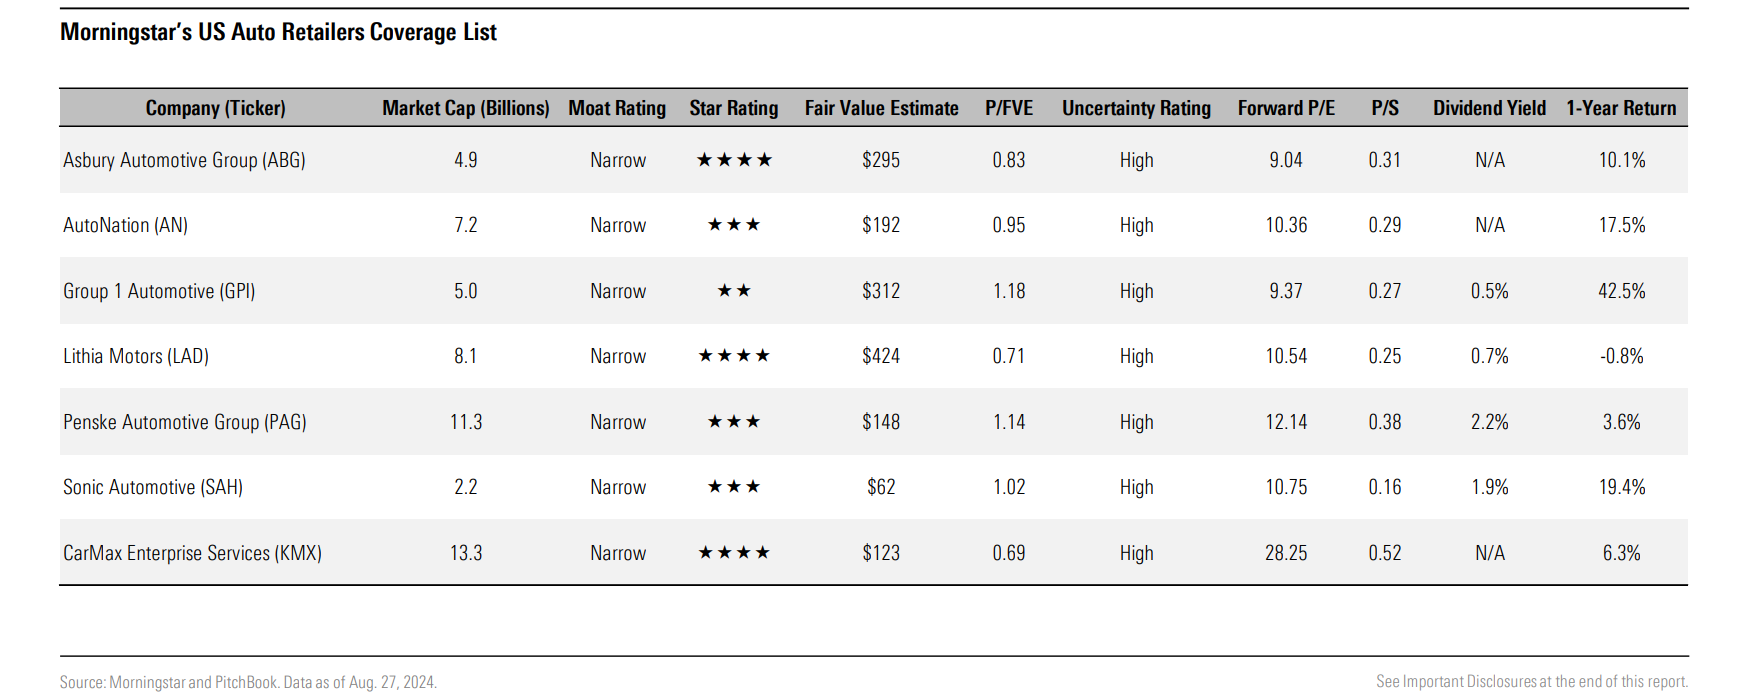Click the See Important Disclosures note
Screen dimensions: 1747x695
tap(1532, 681)
